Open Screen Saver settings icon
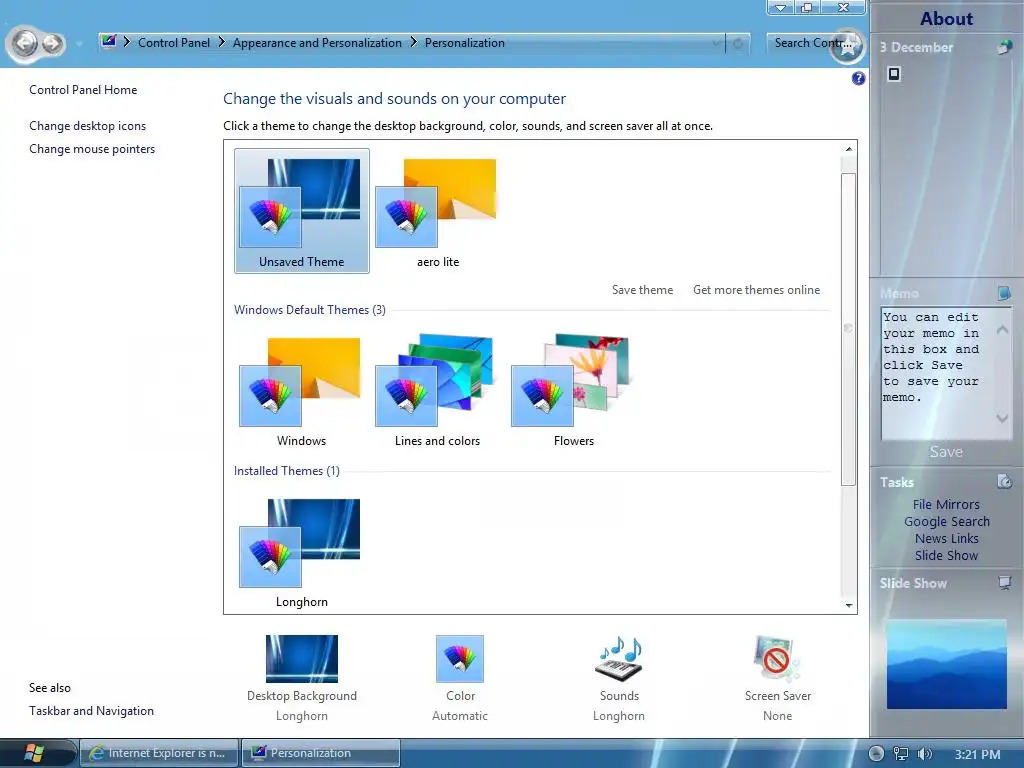 tap(777, 659)
